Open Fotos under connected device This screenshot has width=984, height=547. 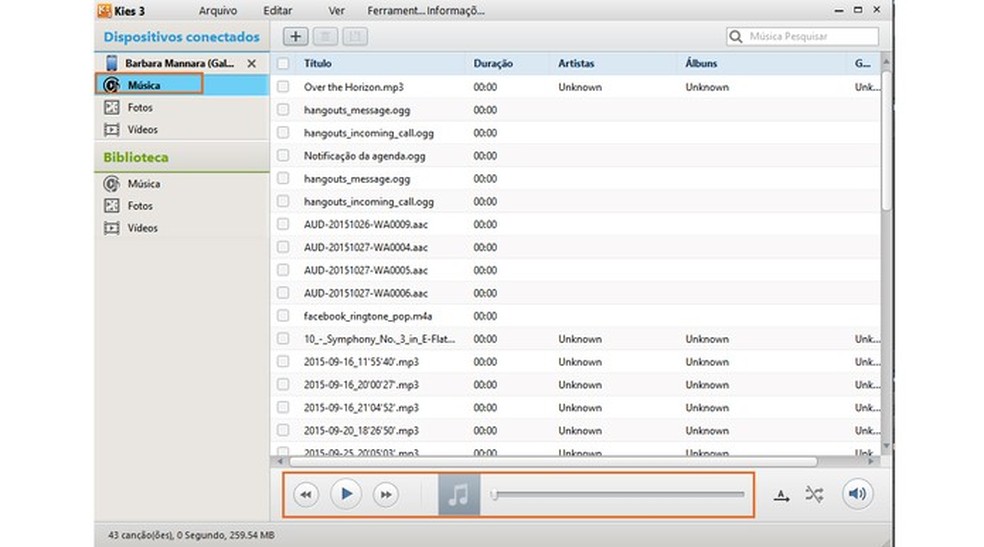click(x=140, y=108)
